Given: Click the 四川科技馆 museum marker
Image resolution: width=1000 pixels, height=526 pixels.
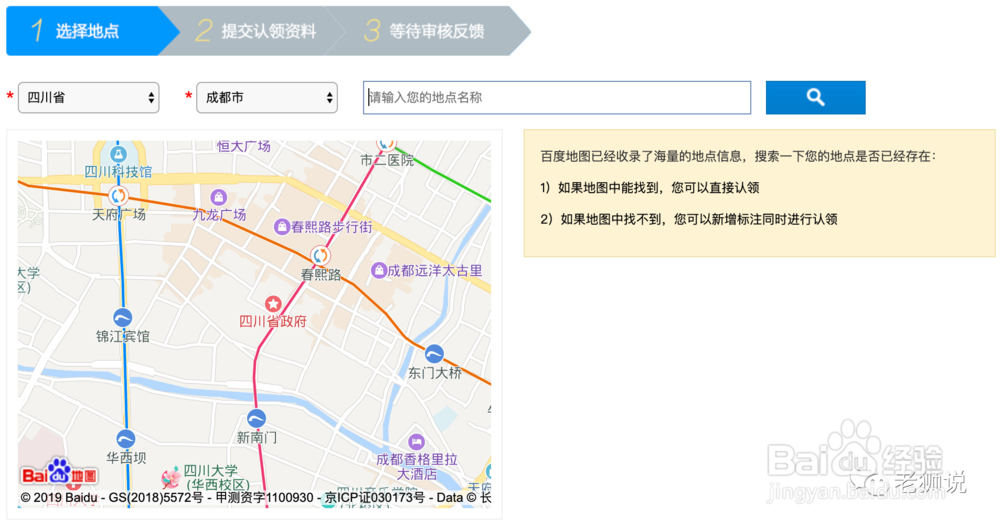Looking at the screenshot, I should coord(118,154).
